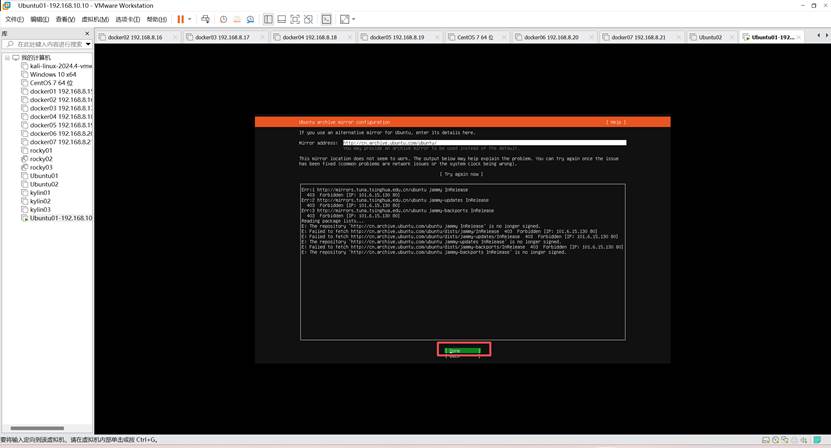Select kylin01 in the library tree
Screen dimensions: 831x448
pos(36,192)
